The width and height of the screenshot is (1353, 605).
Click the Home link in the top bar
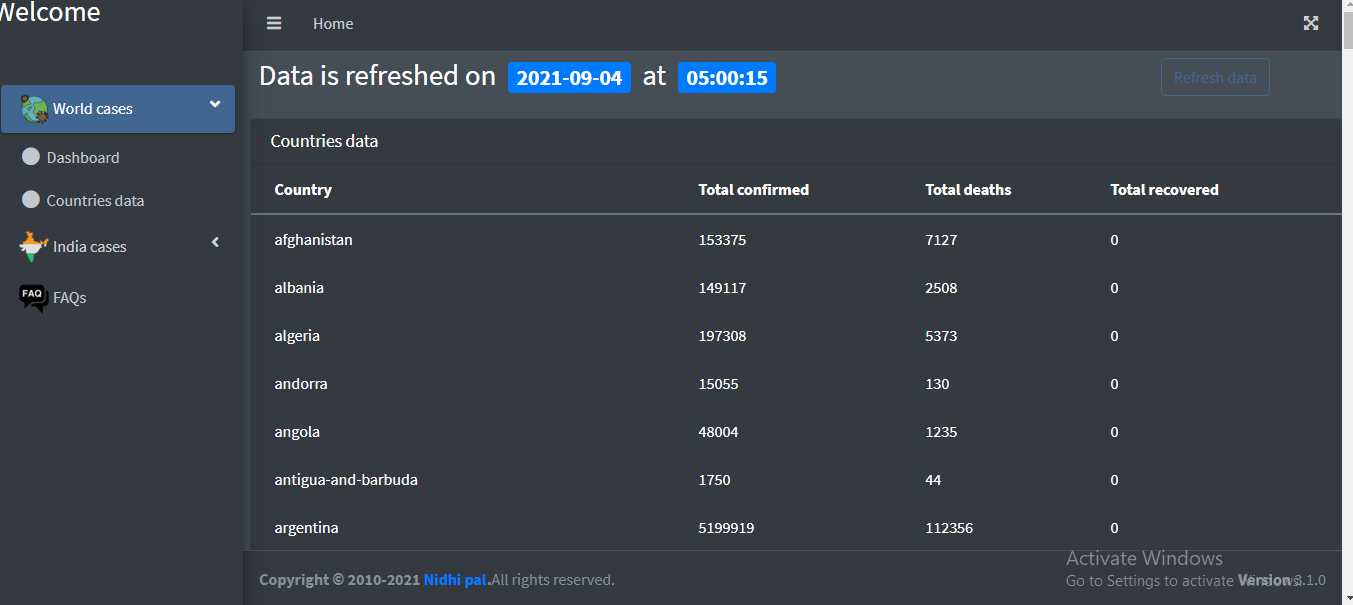333,24
